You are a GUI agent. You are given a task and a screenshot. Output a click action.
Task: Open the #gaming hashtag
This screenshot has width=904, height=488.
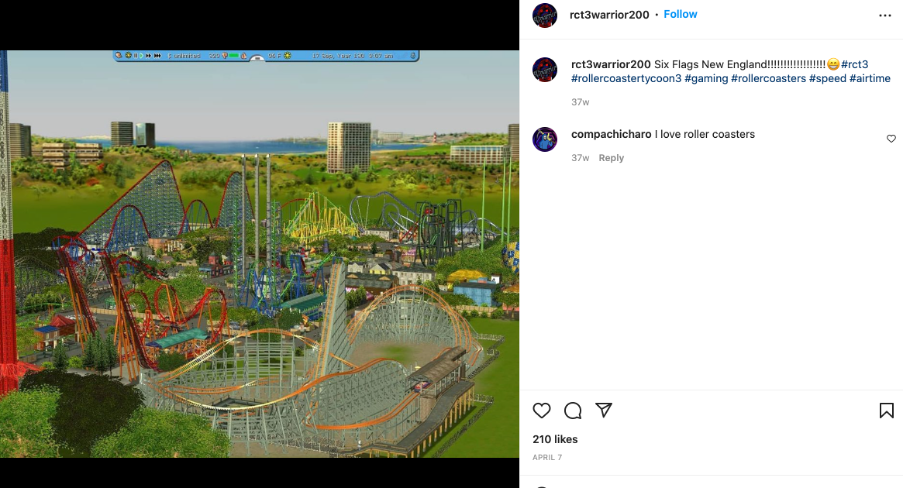tap(706, 78)
